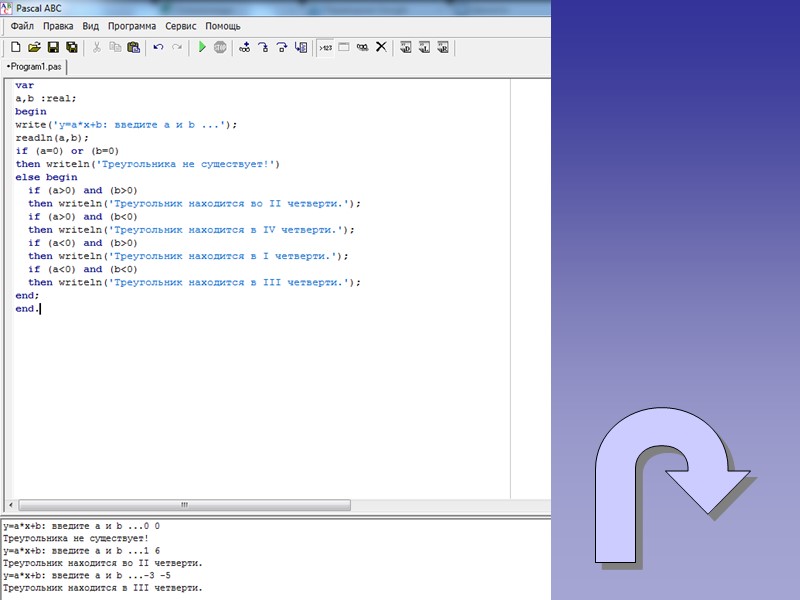Click the horizontal scrollbar under the editor
800x600 pixels.
[183, 505]
